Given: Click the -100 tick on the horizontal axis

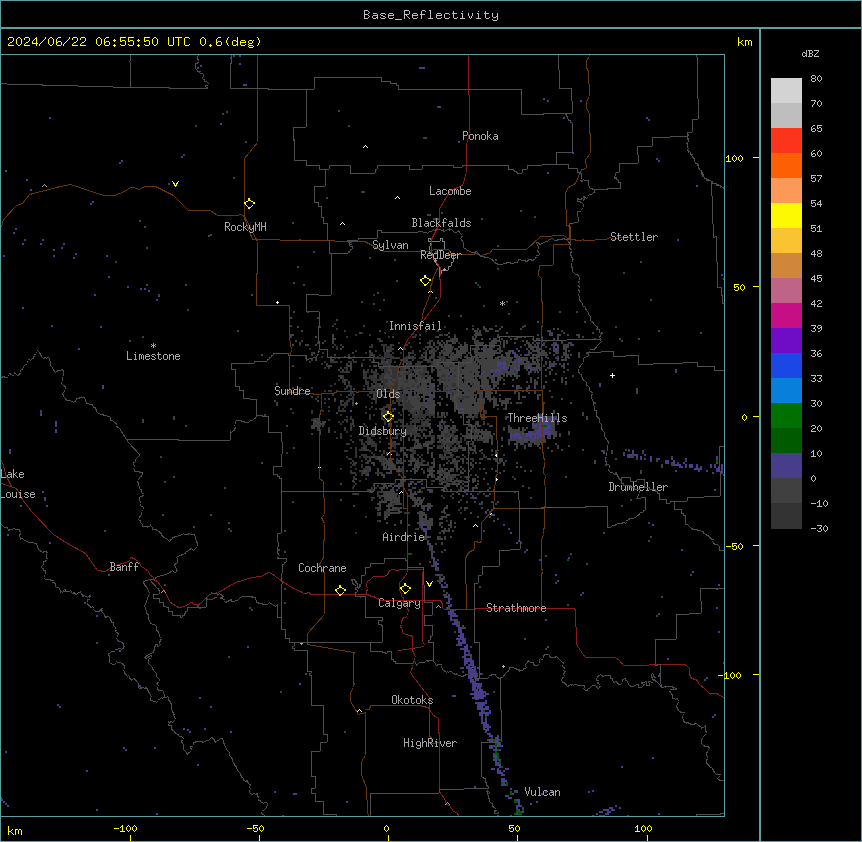Looking at the screenshot, I should [x=125, y=828].
